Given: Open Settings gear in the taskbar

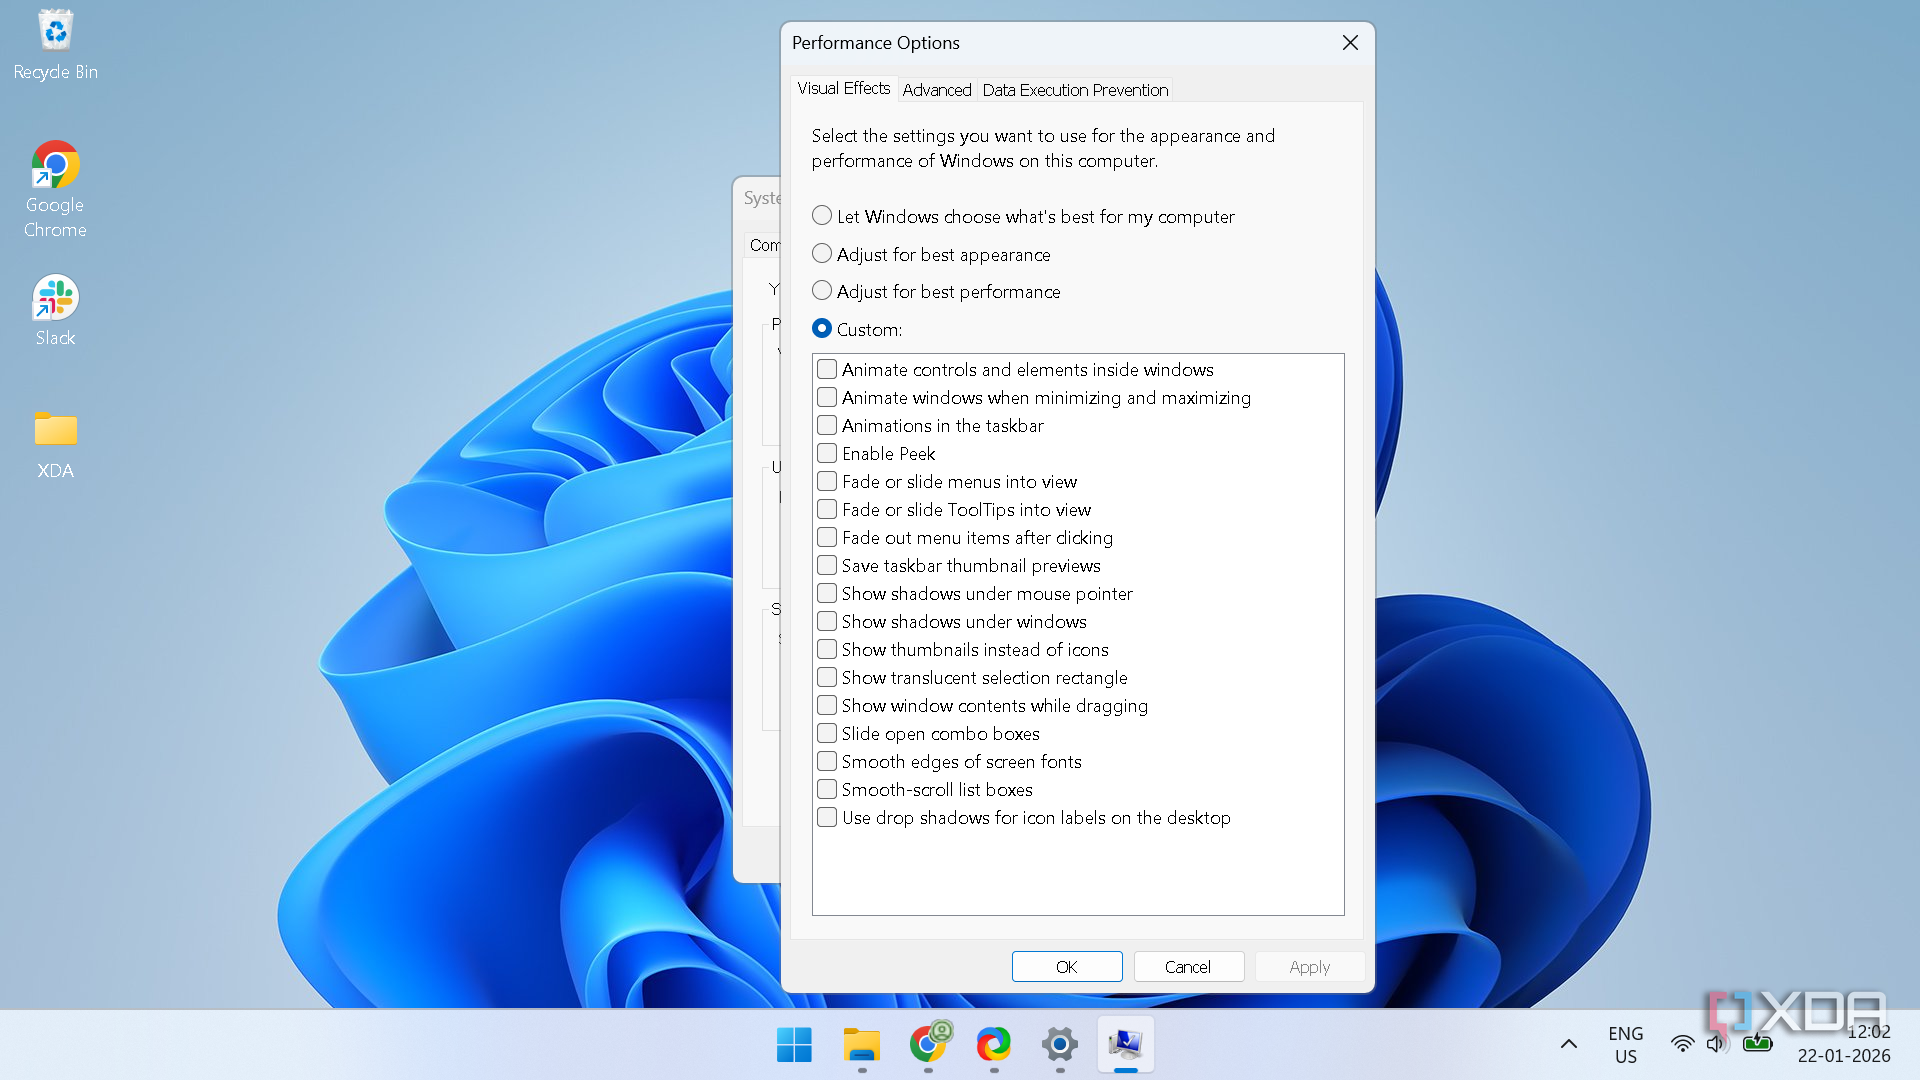Looking at the screenshot, I should point(1060,1045).
